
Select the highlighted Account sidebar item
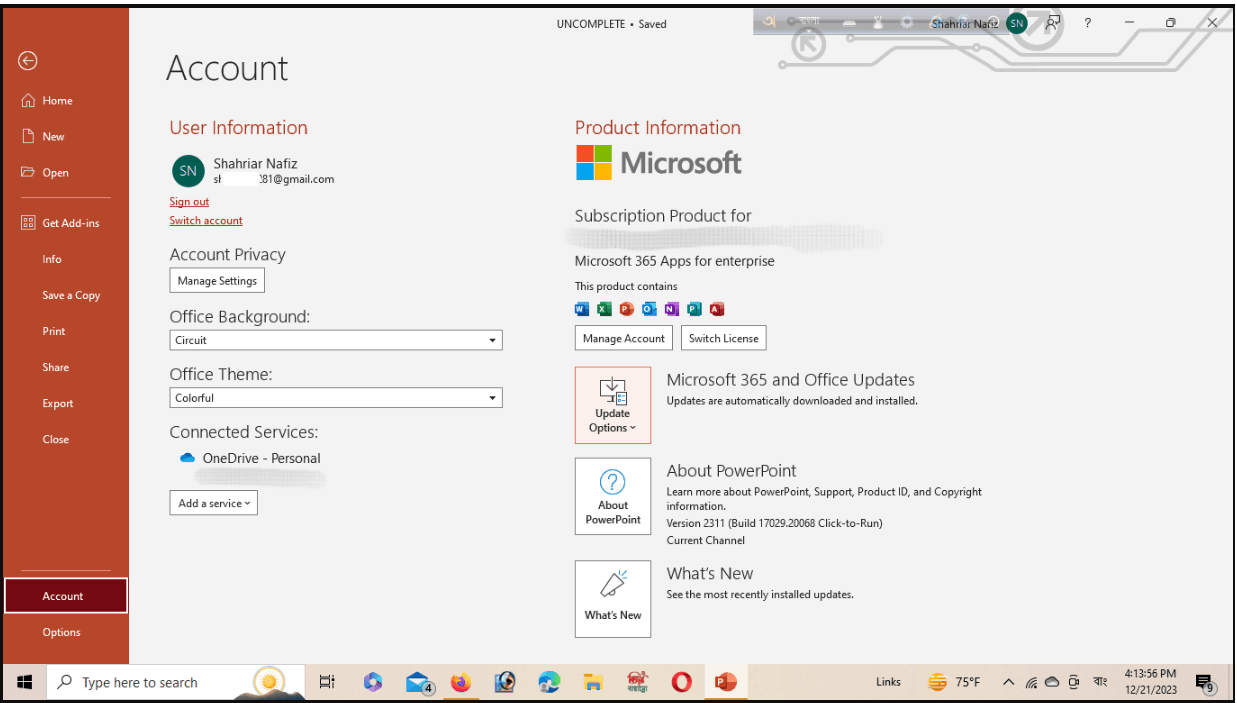point(66,596)
